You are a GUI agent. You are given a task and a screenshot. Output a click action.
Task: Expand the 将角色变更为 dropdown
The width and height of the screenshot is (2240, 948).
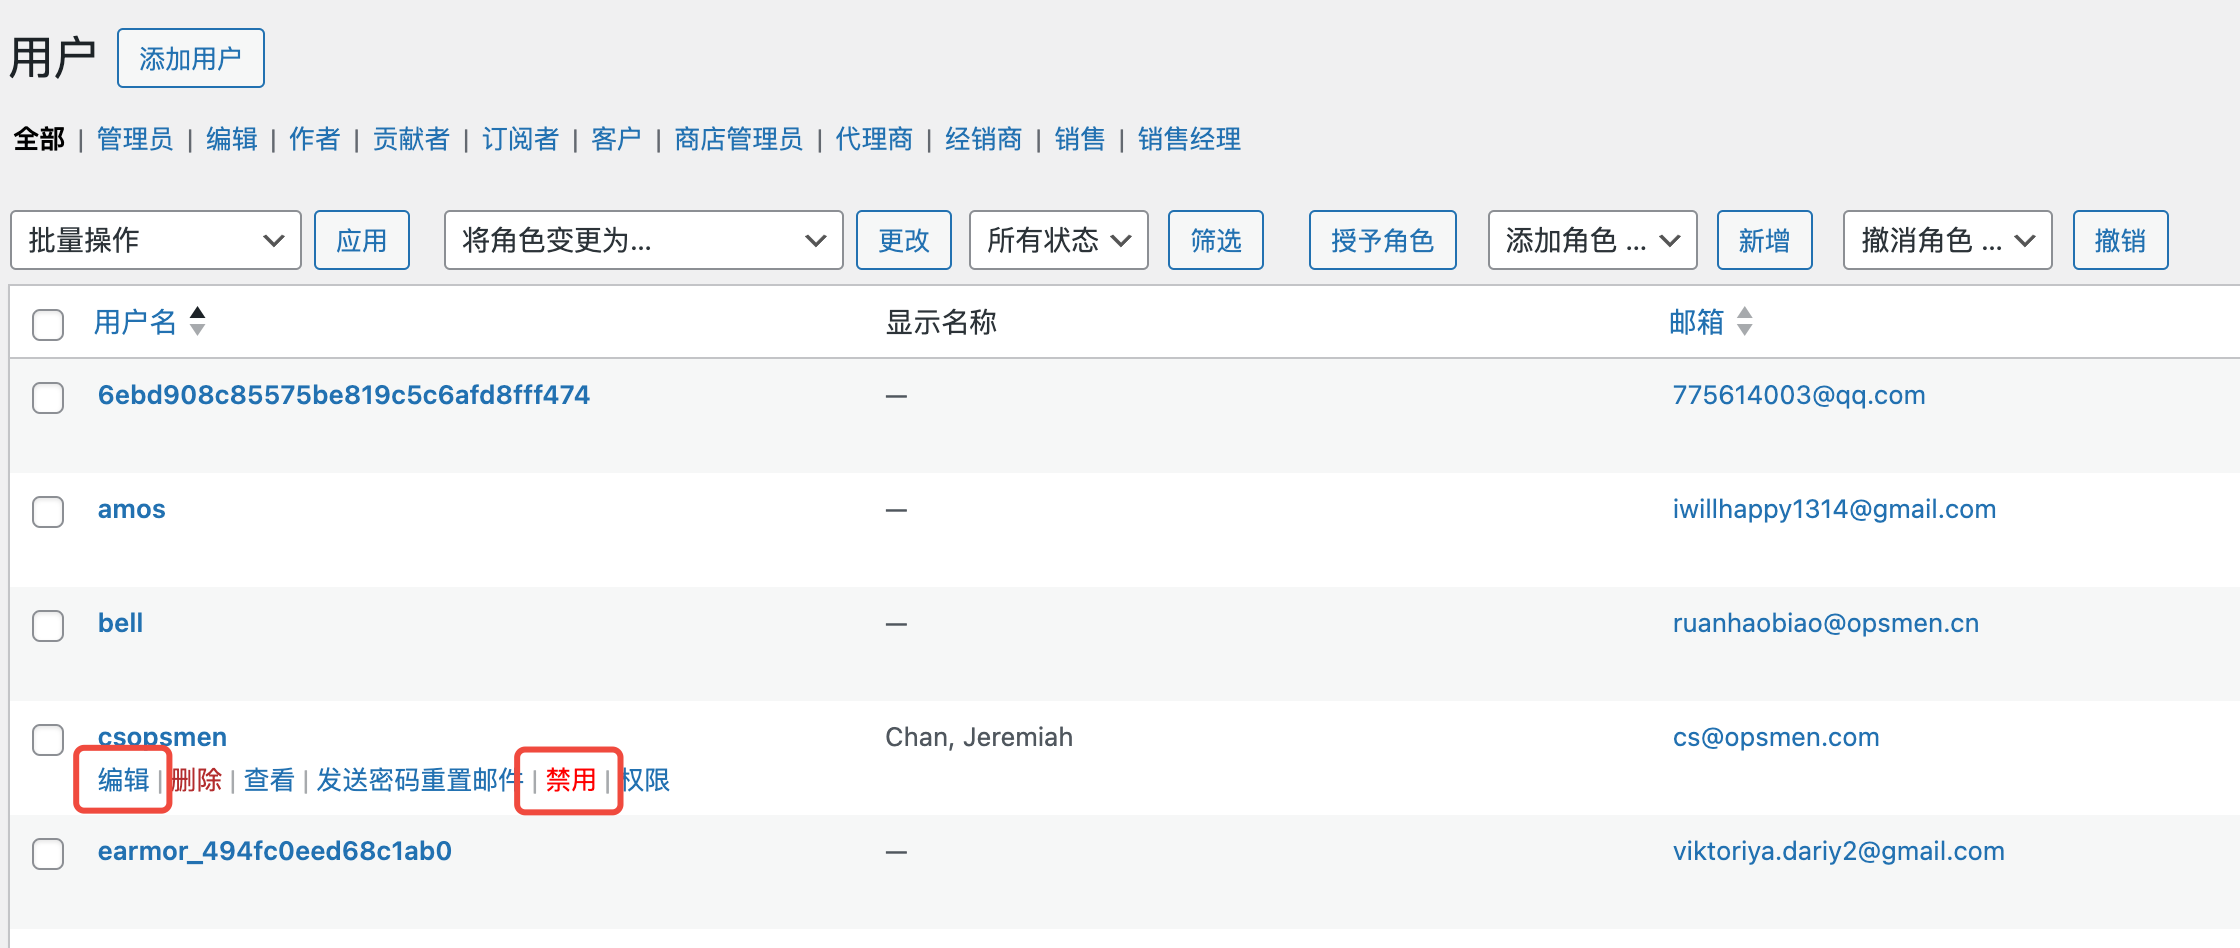tap(643, 240)
